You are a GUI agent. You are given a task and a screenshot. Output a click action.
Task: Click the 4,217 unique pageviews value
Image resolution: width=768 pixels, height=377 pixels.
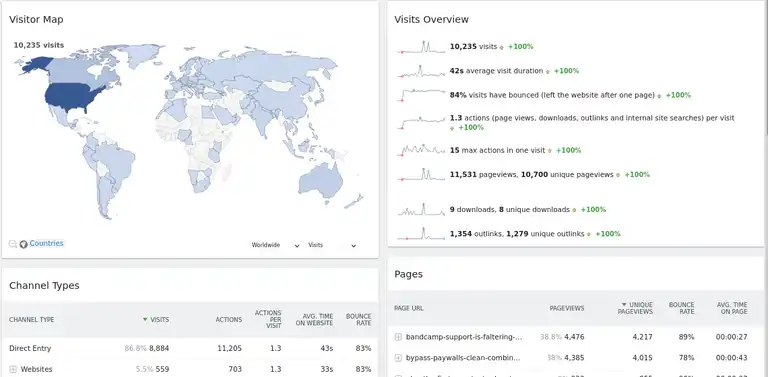click(x=643, y=337)
